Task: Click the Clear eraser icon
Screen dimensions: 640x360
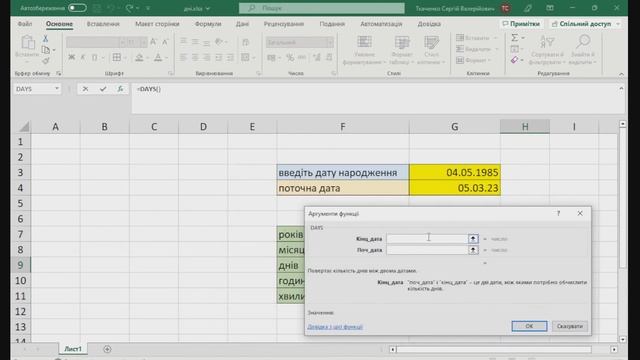Action: coord(515,60)
